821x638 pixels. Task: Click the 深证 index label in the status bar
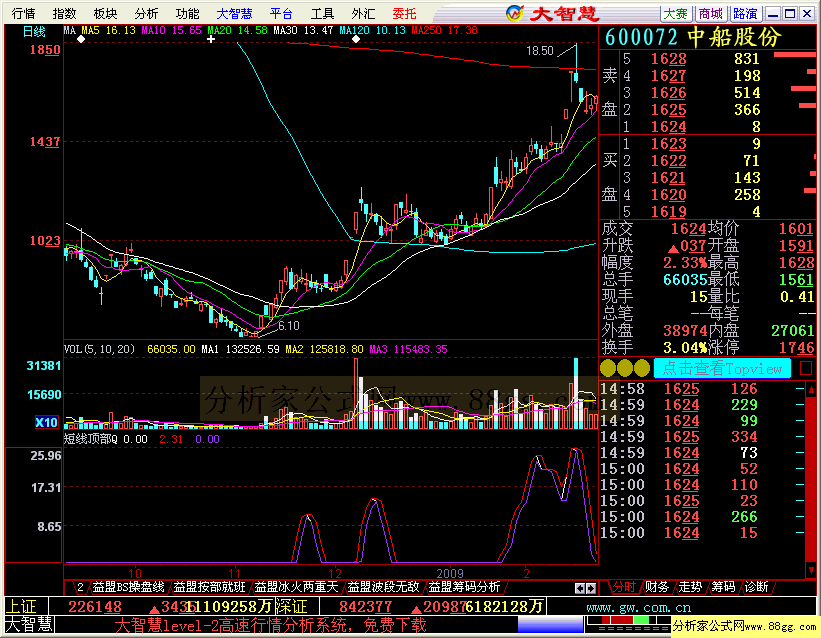point(291,607)
